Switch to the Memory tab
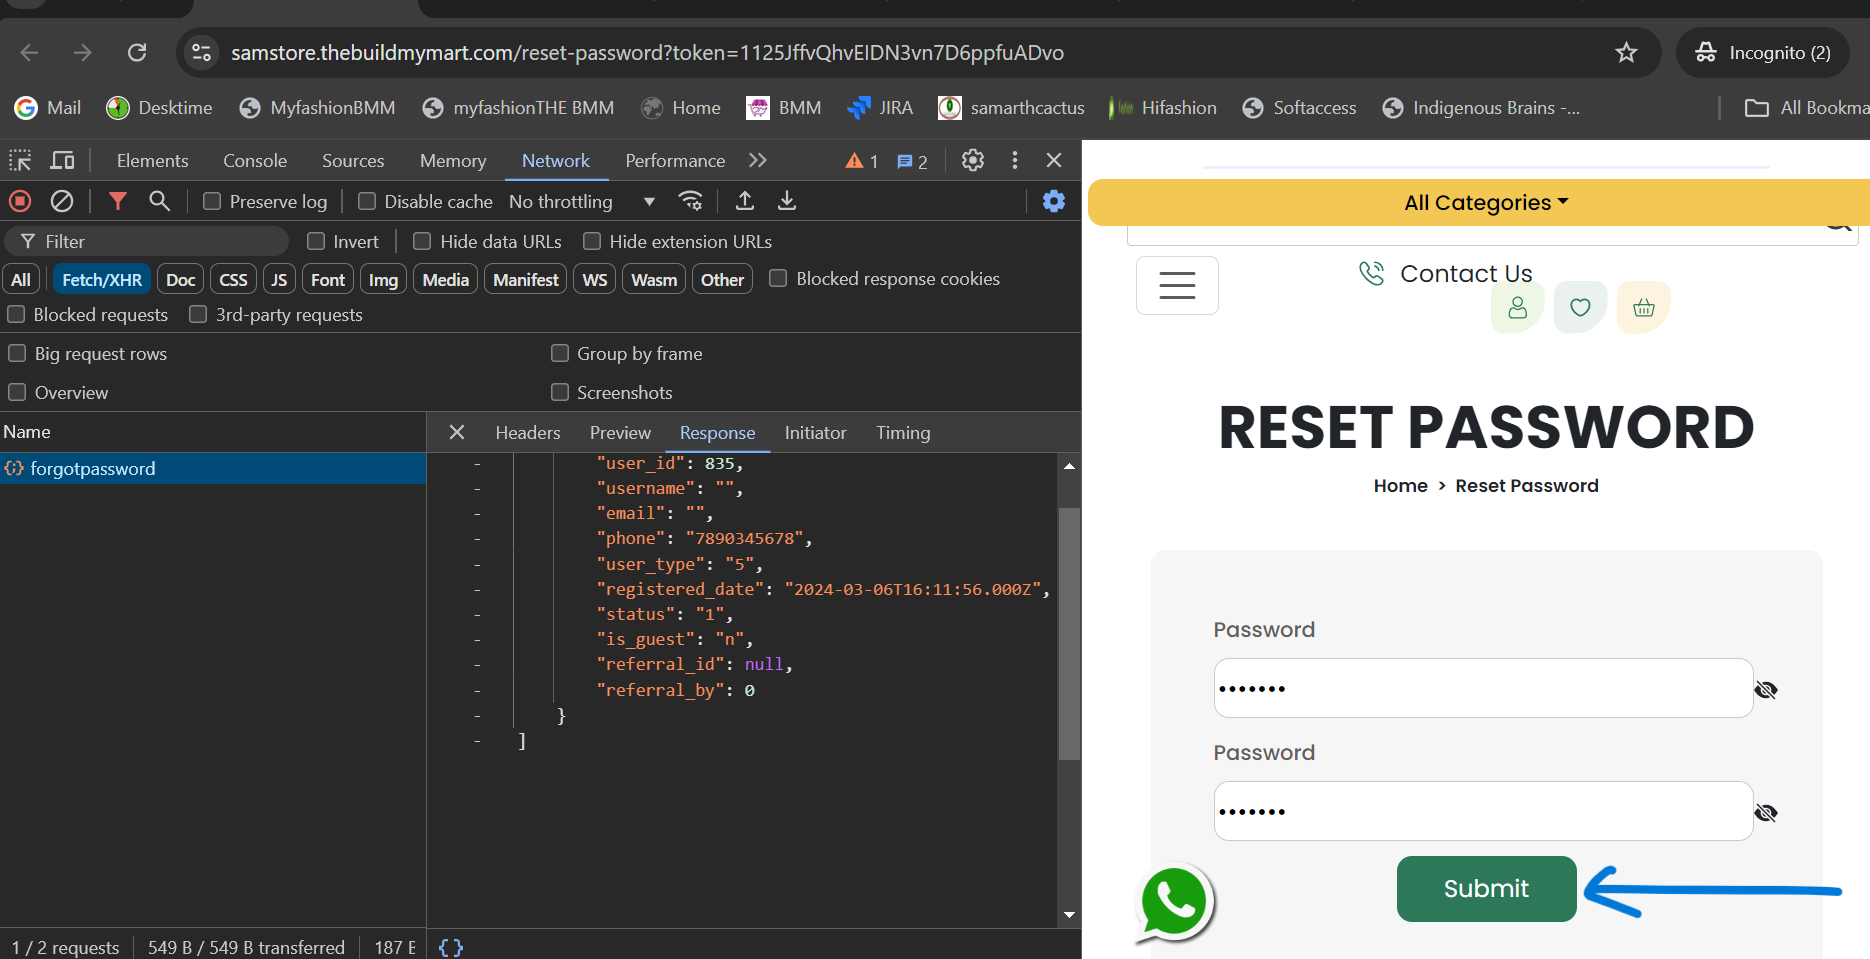The image size is (1870, 959). (x=453, y=161)
